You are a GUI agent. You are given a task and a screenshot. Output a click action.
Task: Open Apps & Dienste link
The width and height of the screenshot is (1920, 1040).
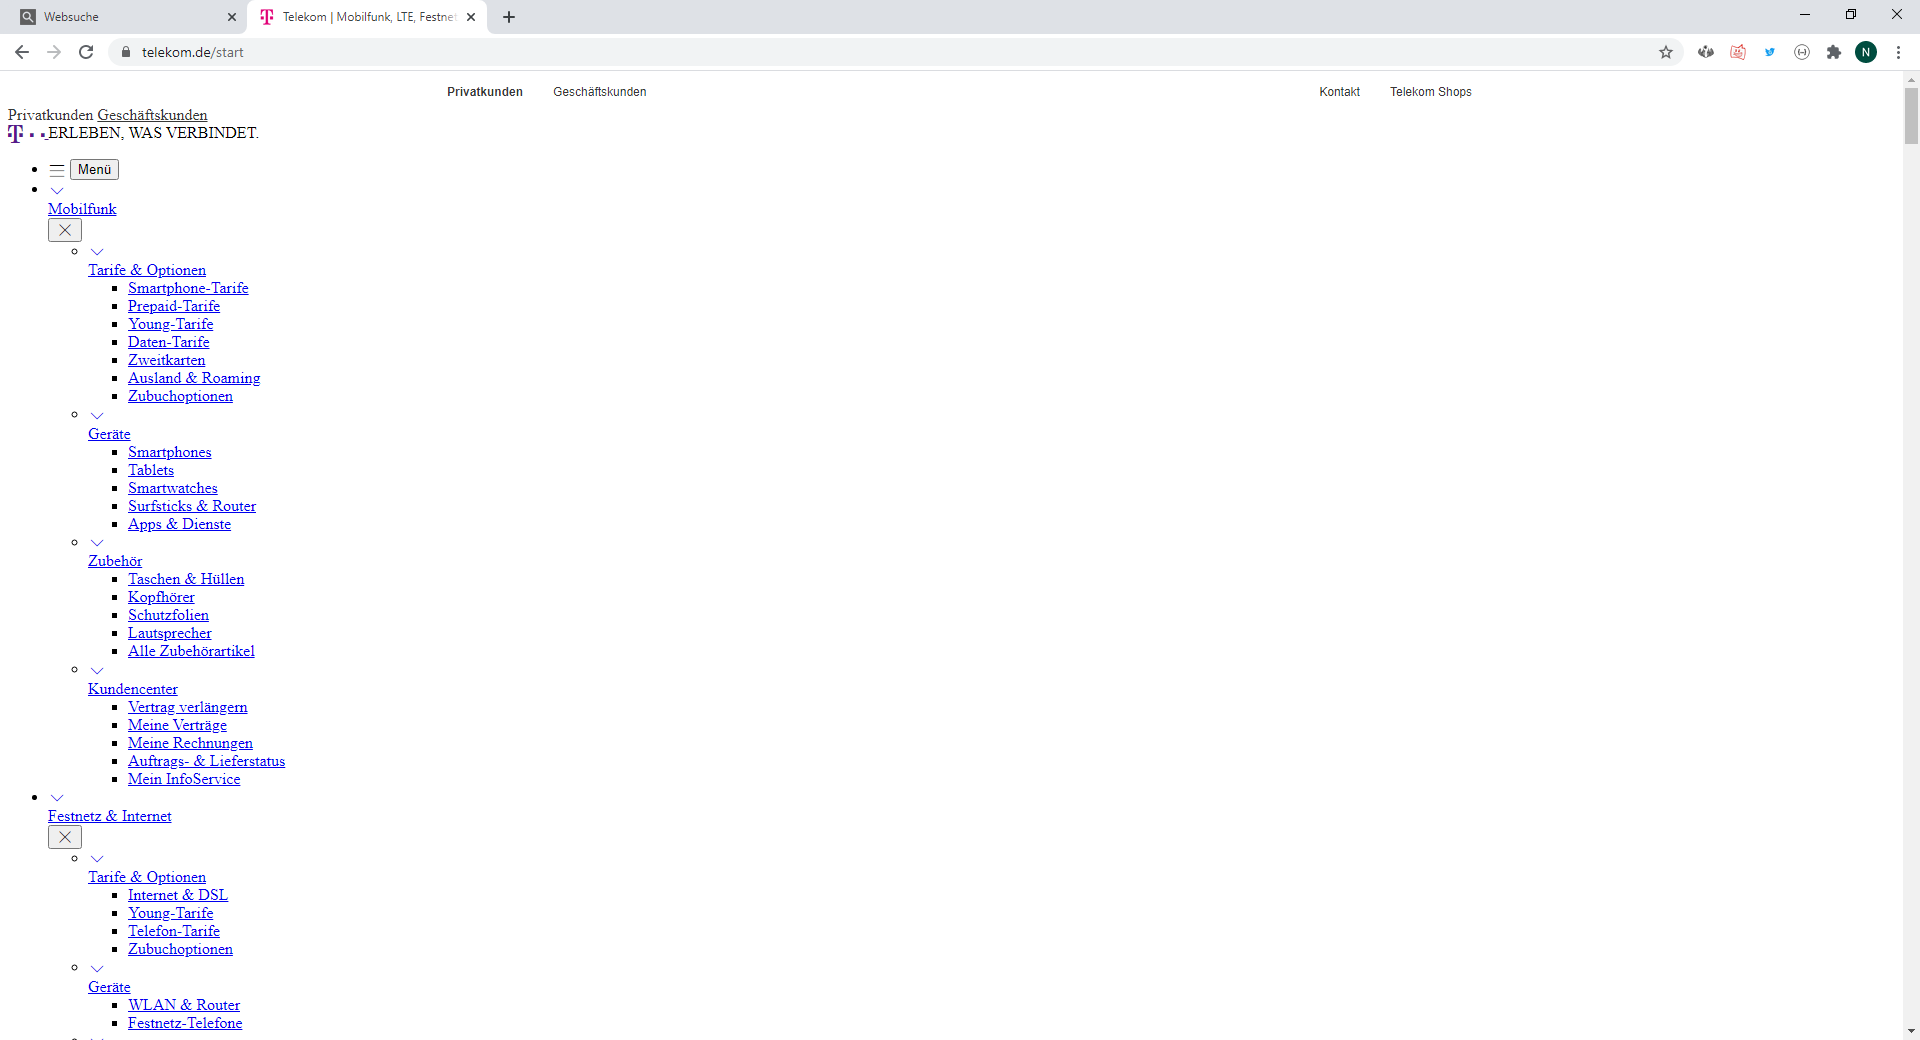(180, 524)
